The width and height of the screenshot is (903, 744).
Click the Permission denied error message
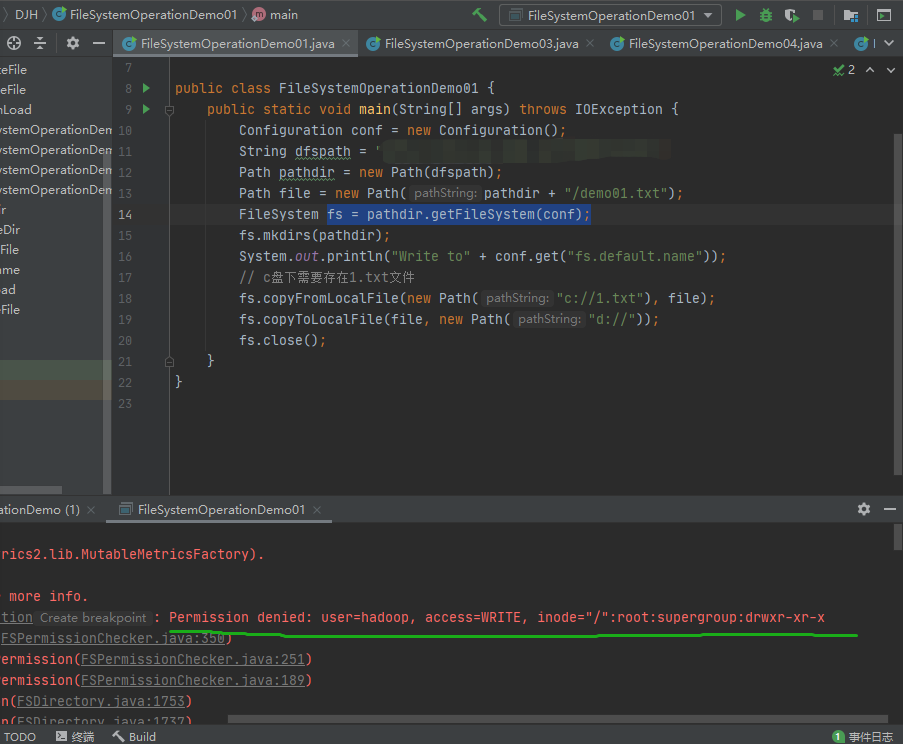496,617
